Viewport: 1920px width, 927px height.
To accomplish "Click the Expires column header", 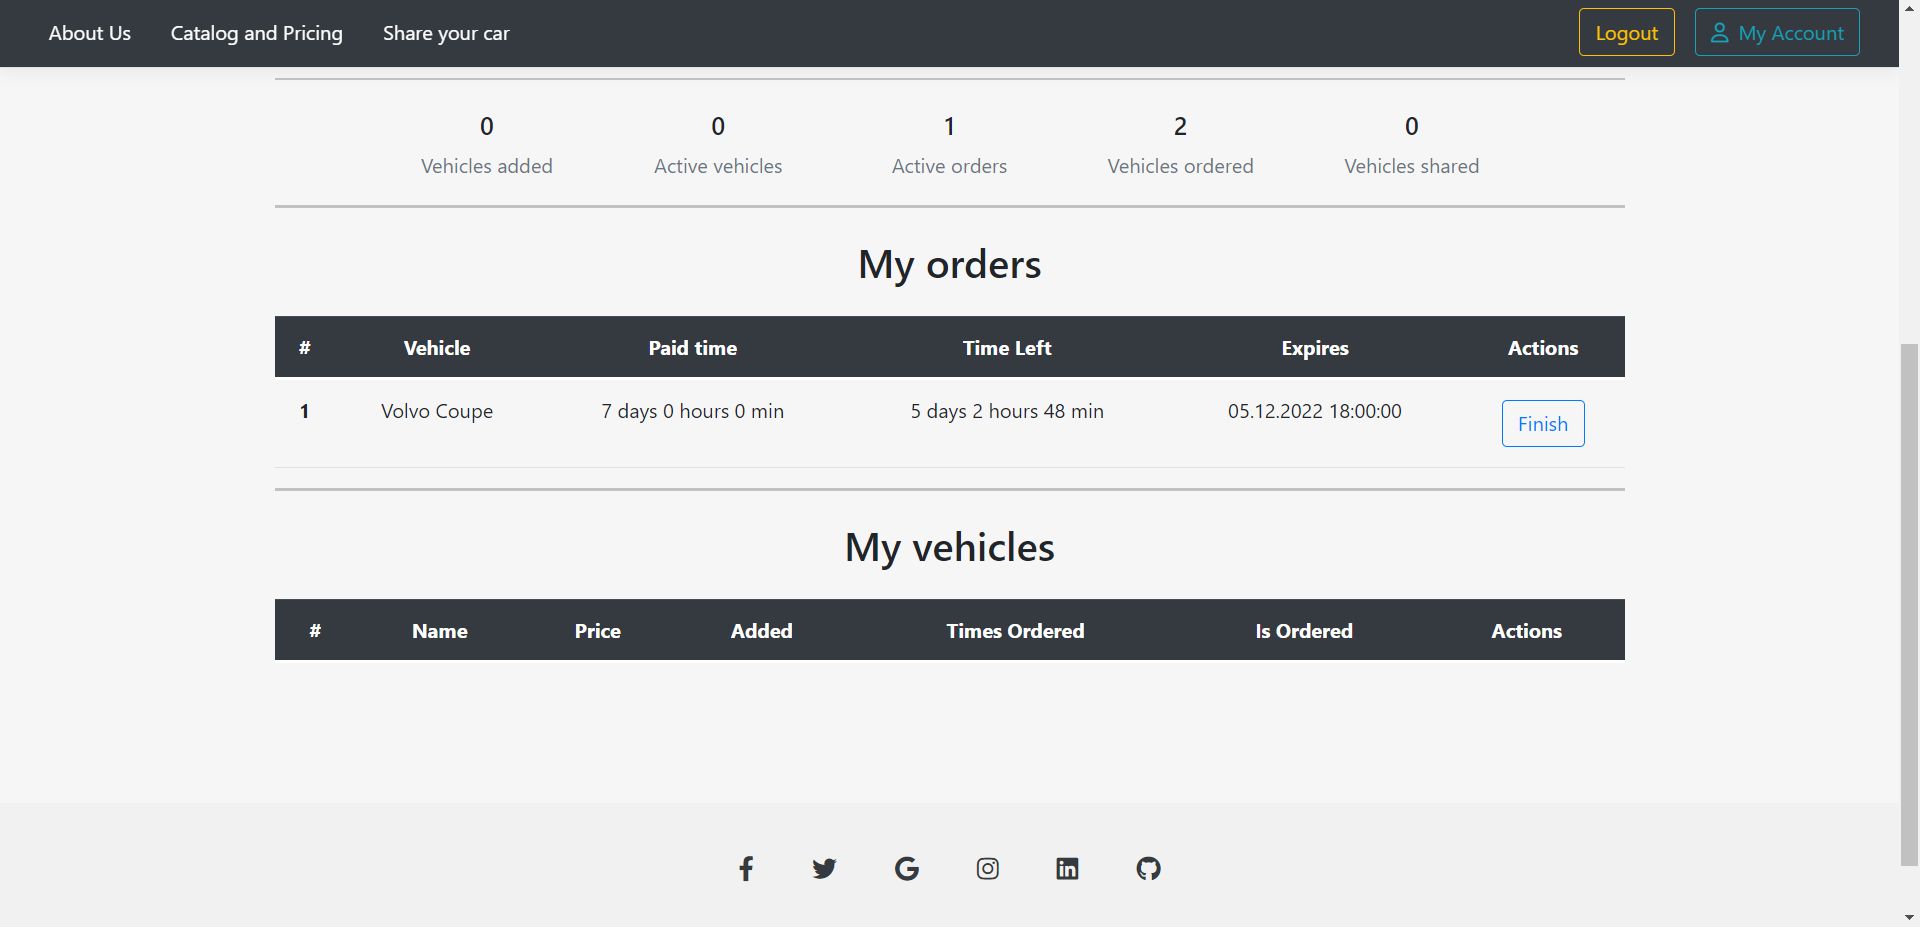I will pos(1314,348).
